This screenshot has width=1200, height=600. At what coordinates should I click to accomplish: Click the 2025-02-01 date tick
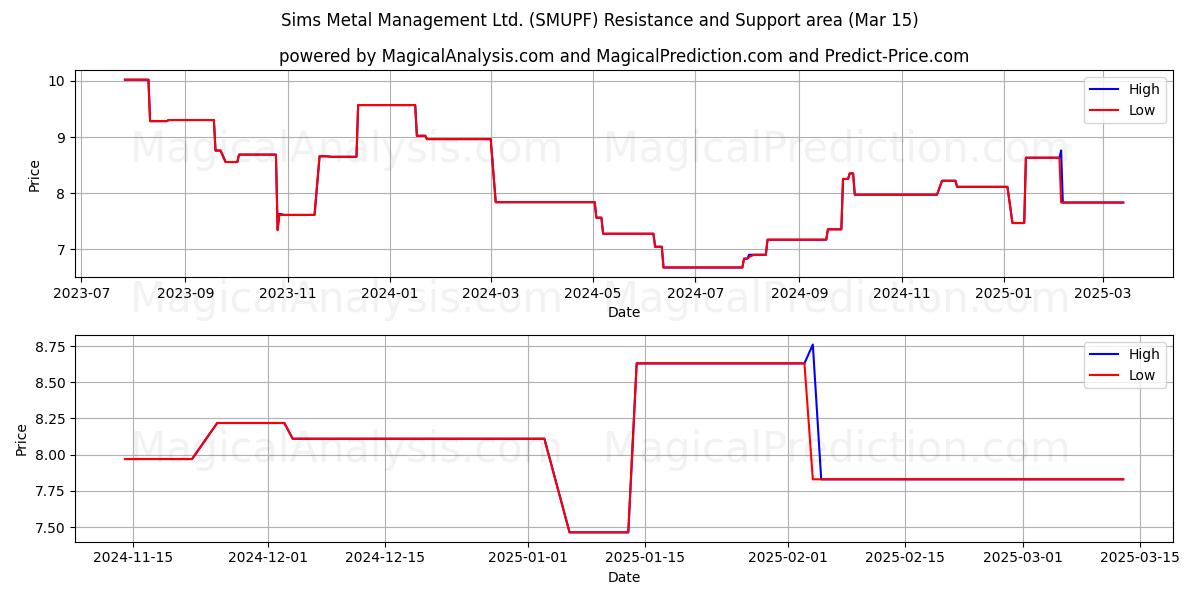click(788, 558)
